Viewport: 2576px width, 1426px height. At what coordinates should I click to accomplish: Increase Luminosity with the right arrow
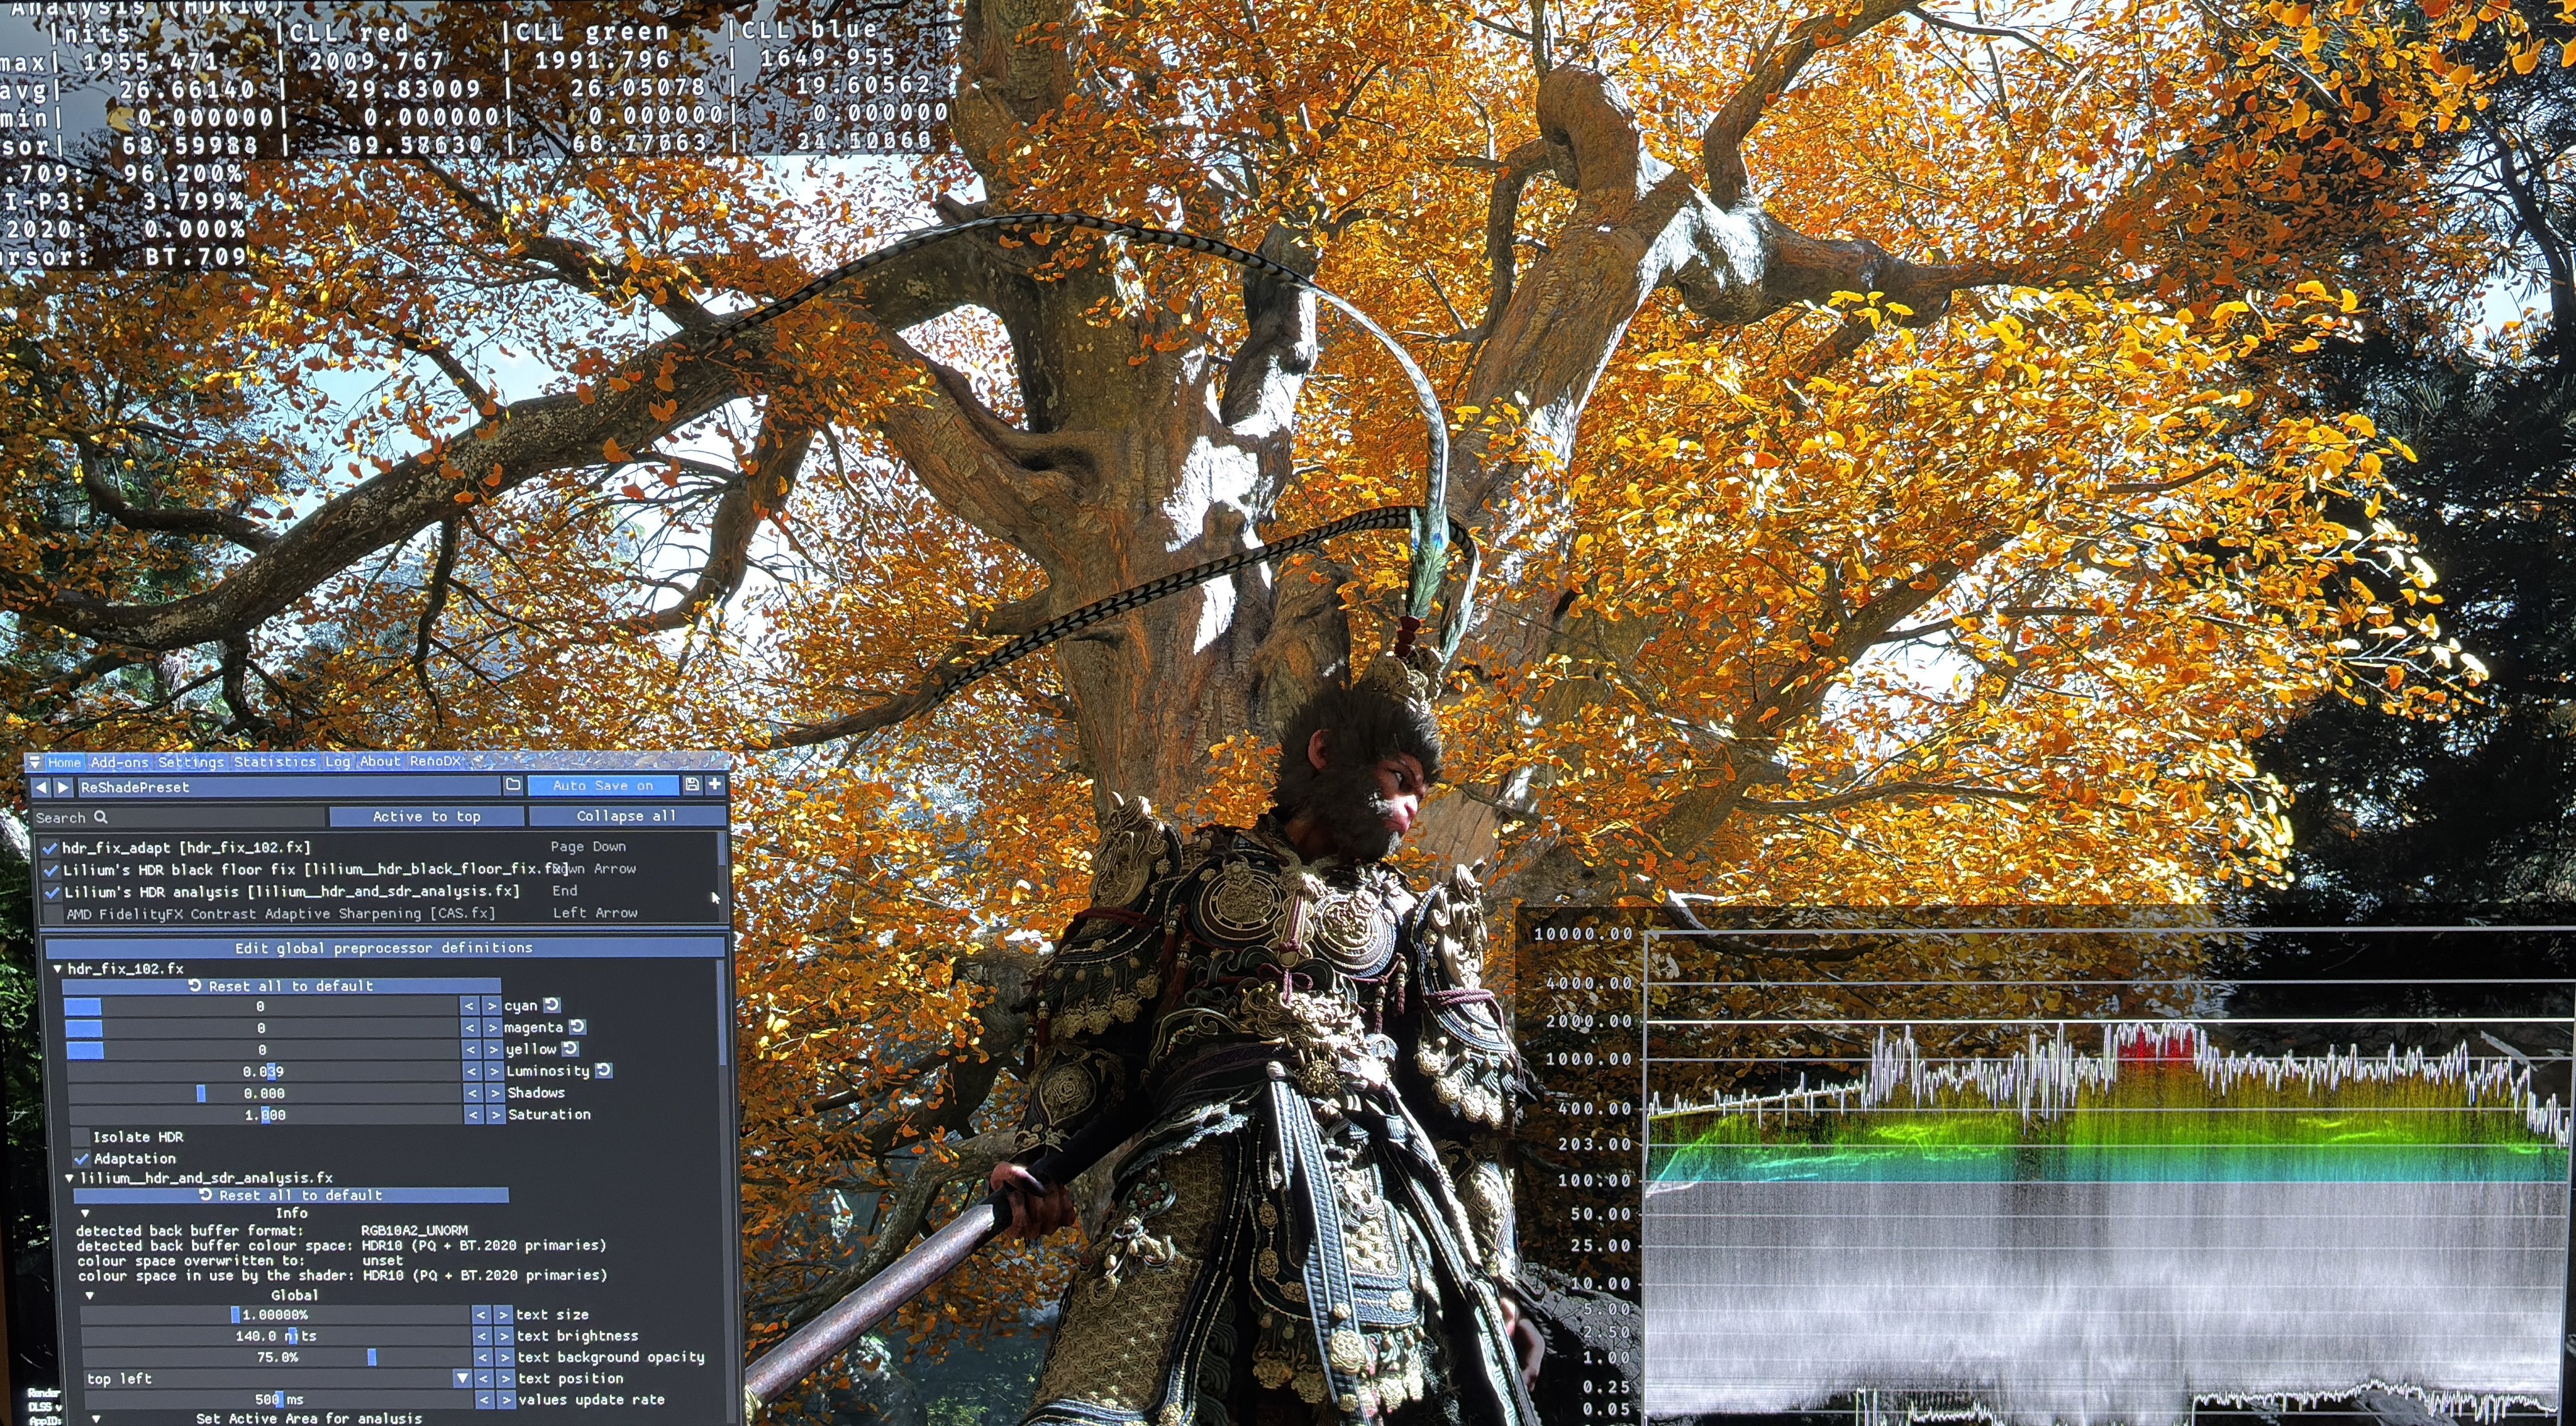(x=494, y=1072)
